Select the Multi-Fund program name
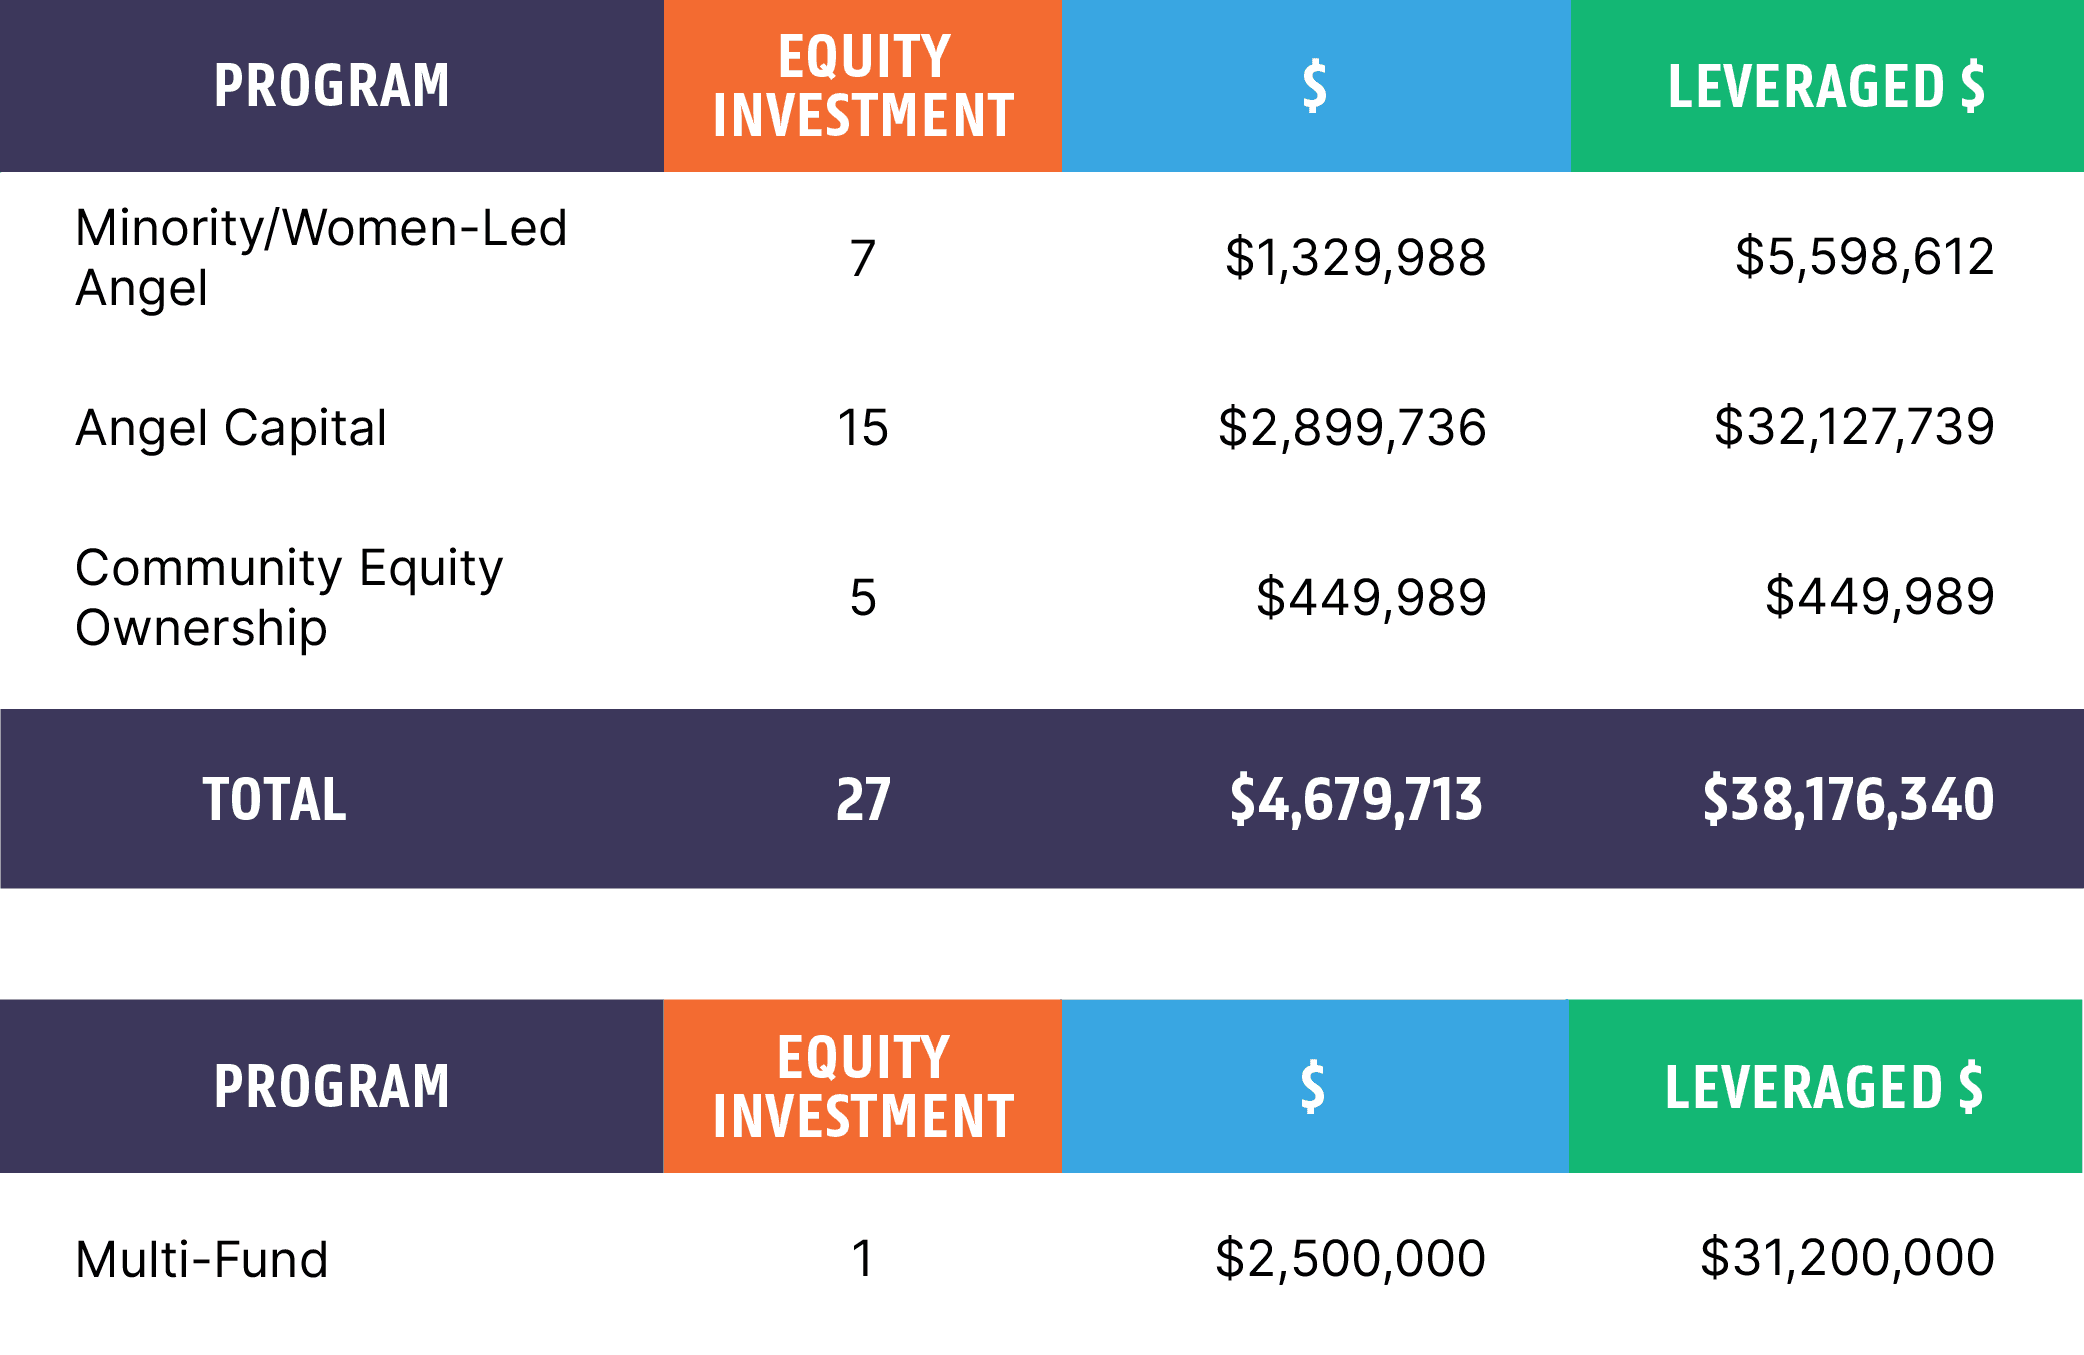This screenshot has height=1355, width=2084. 202,1259
